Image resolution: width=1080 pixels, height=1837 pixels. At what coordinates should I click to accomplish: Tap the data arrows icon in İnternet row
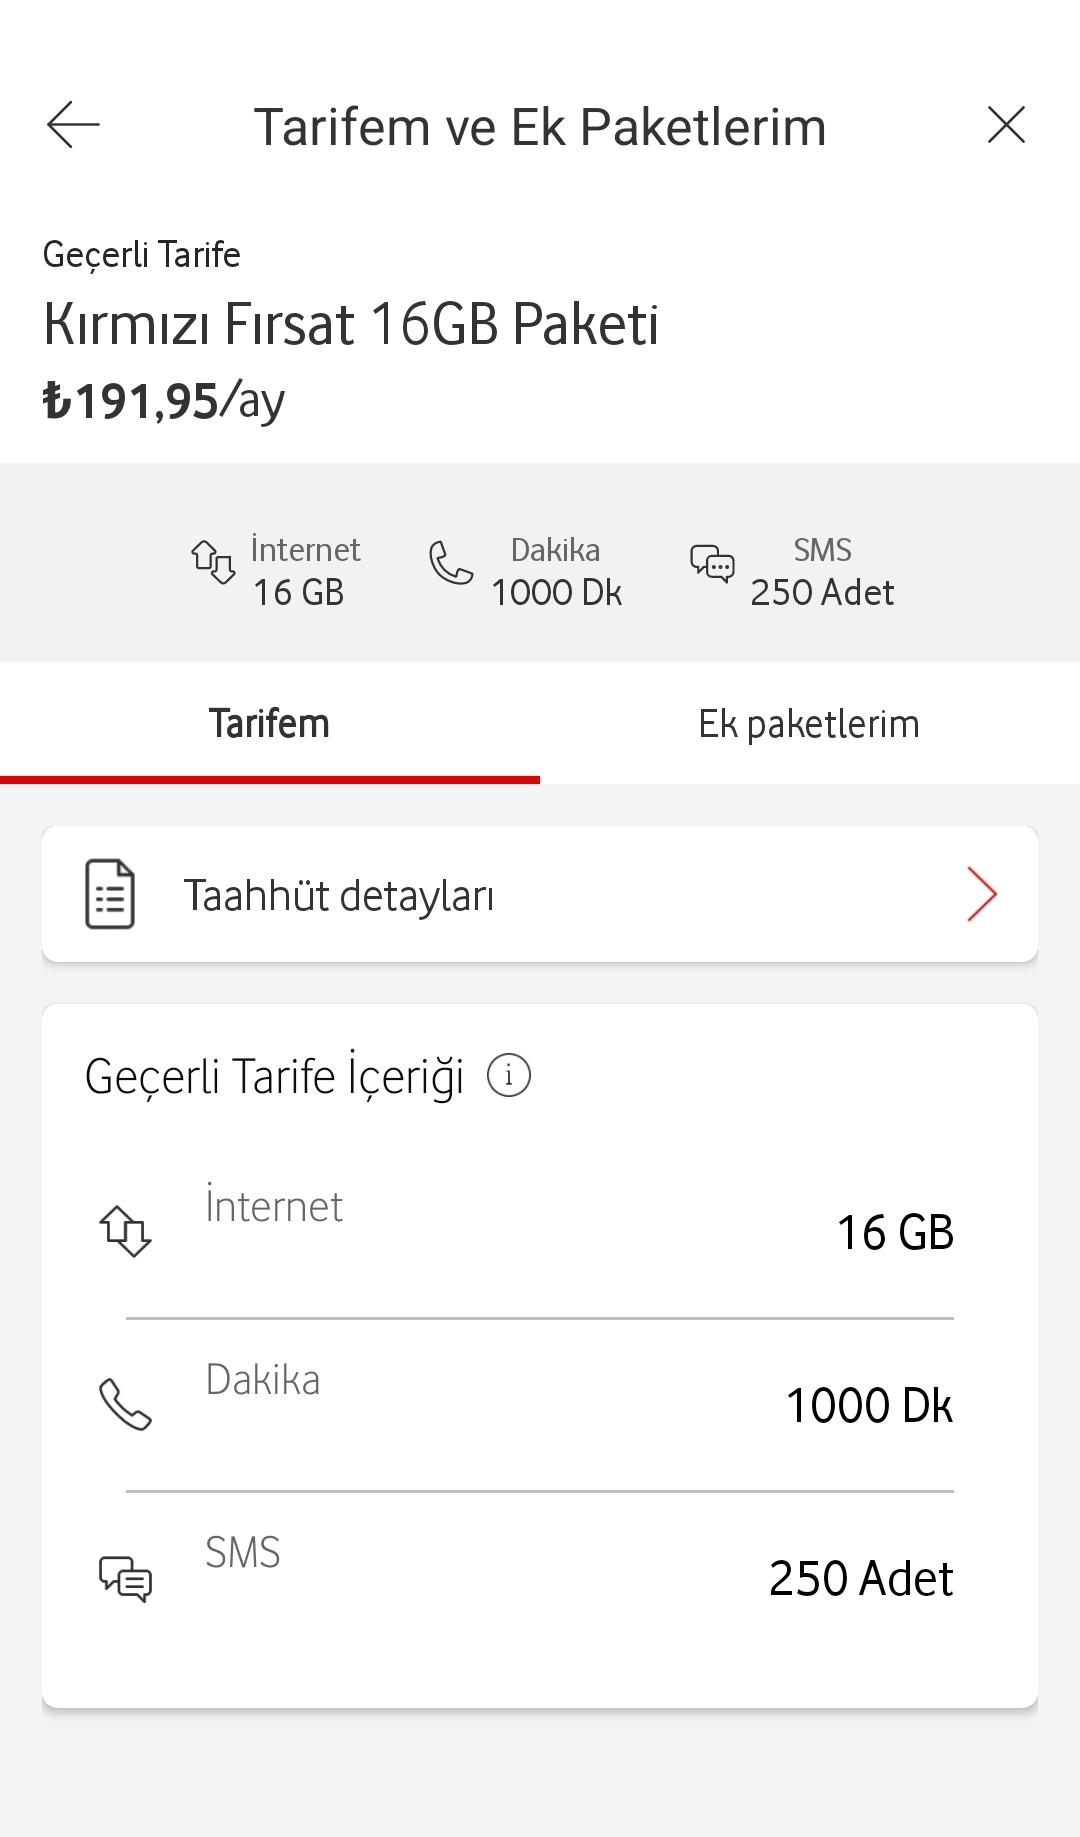125,1231
